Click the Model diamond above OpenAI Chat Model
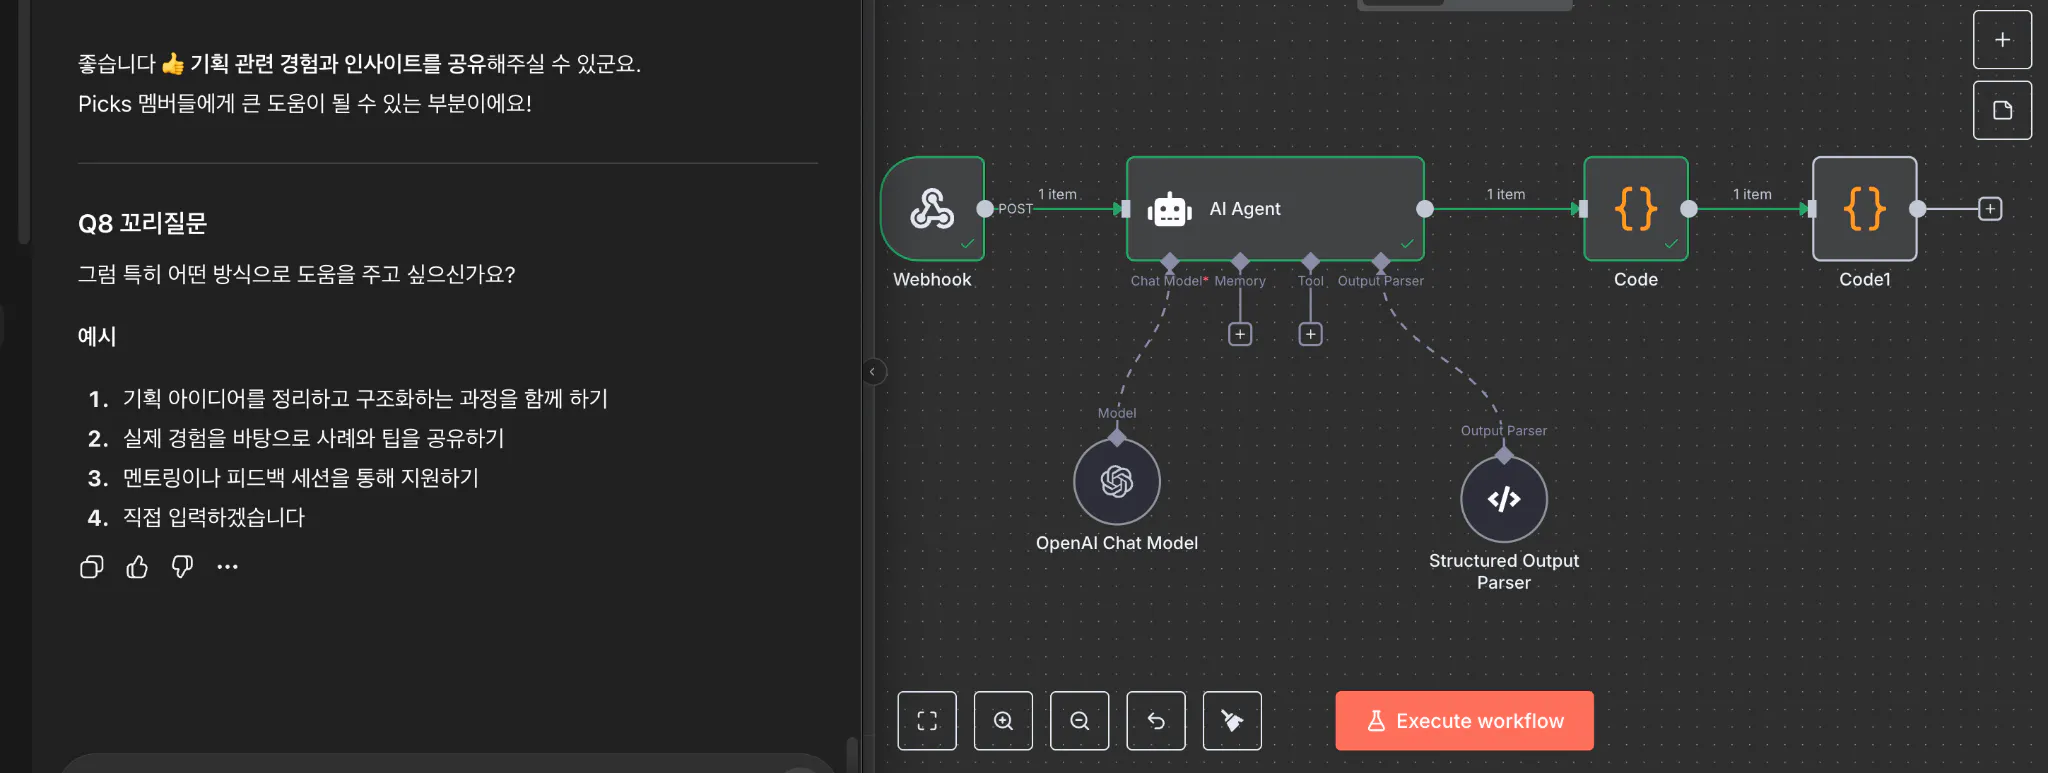 (1117, 437)
